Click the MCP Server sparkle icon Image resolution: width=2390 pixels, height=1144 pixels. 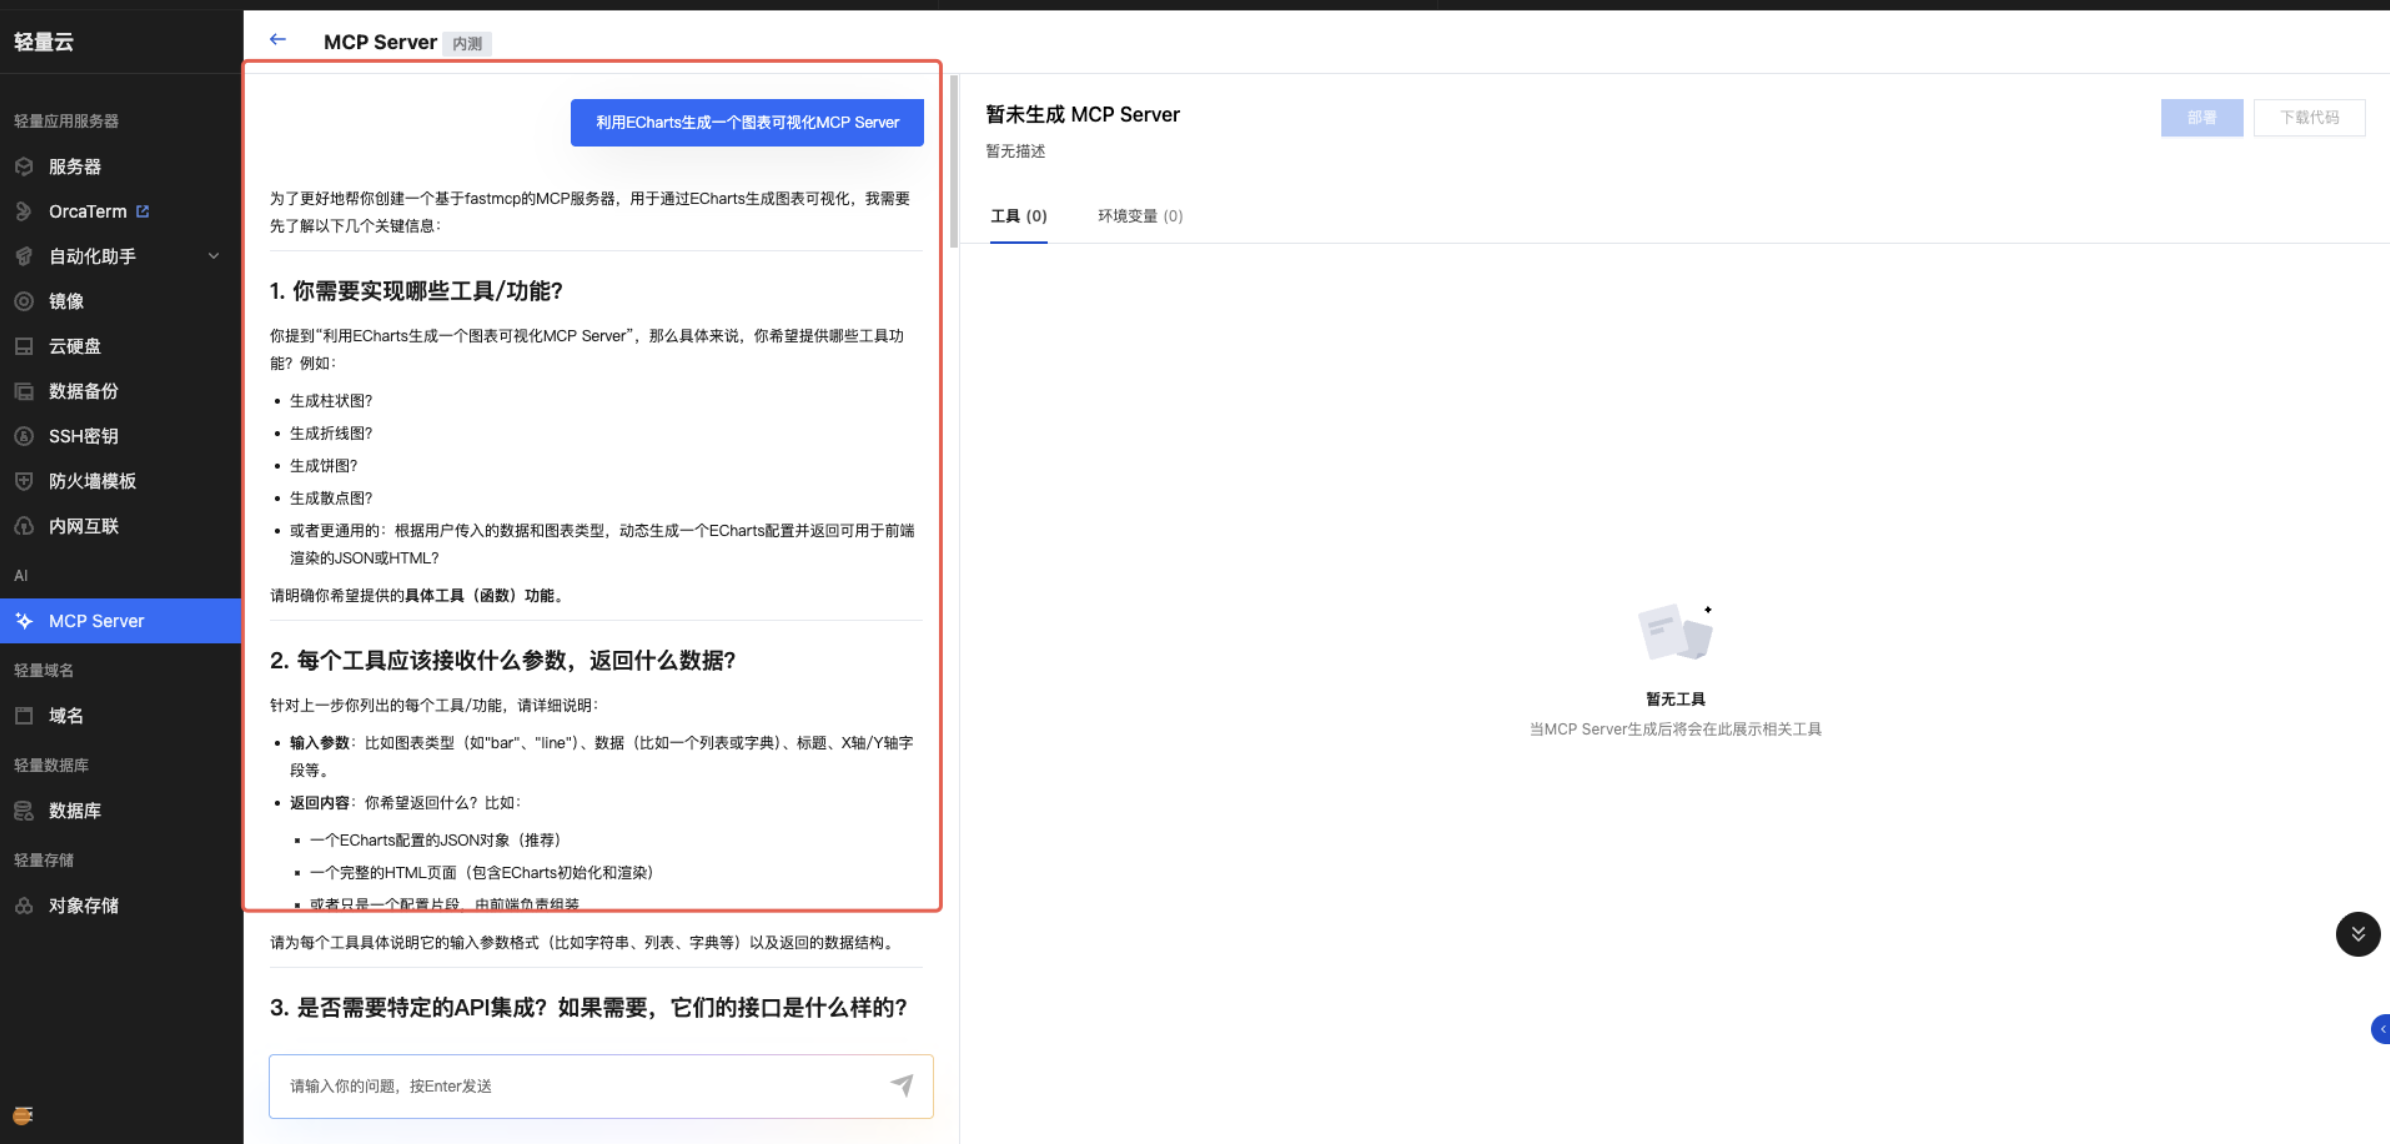[24, 621]
